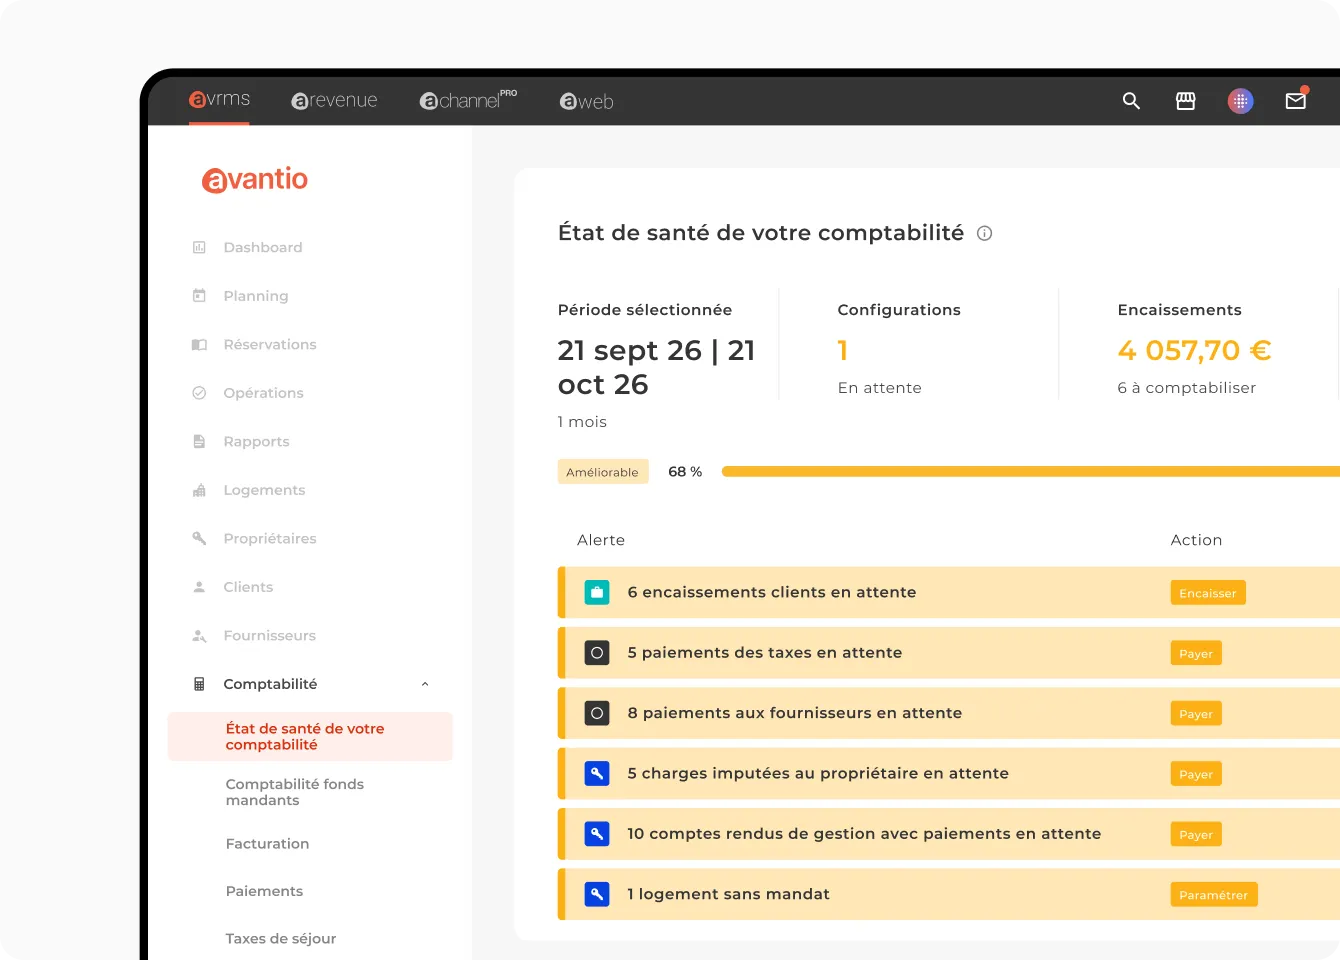
Task: Click Payer for paiements aux fournisseurs
Action: 1196,714
